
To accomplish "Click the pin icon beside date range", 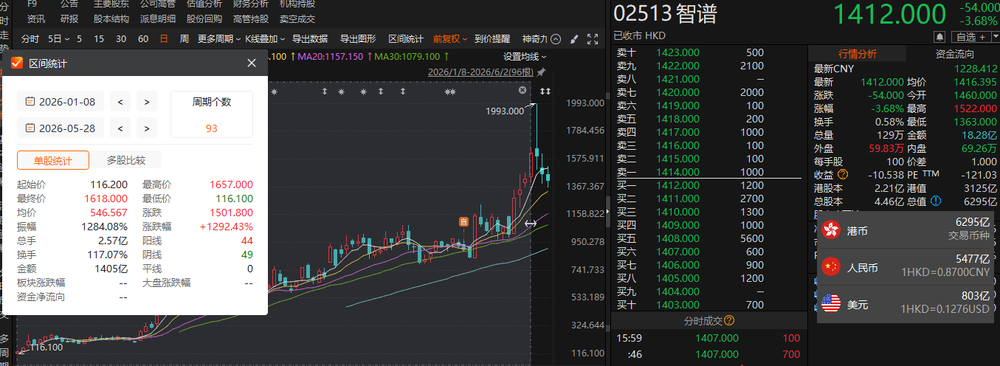I will 541,71.
